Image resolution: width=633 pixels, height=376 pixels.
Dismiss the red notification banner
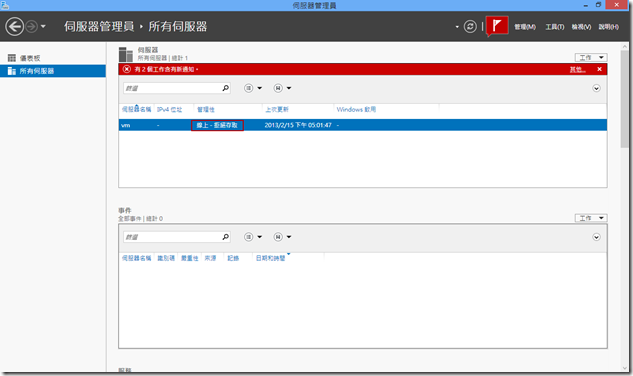point(599,69)
